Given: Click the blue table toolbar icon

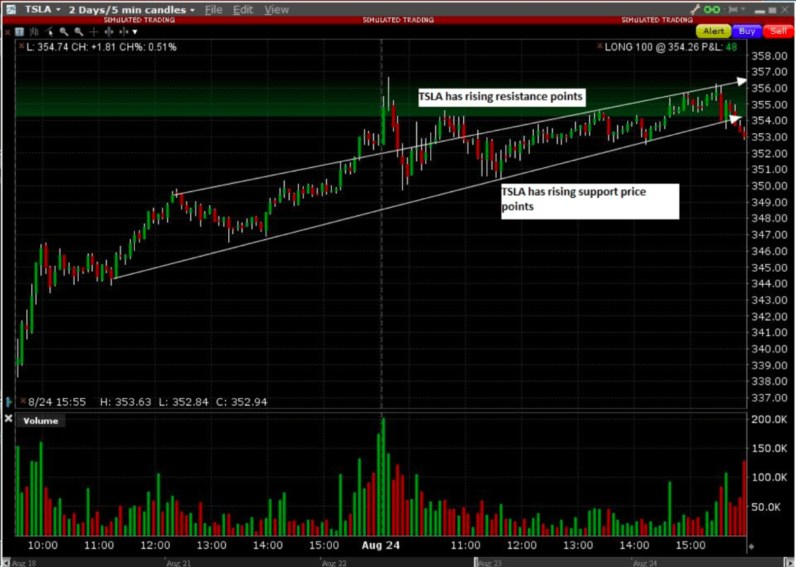Looking at the screenshot, I should [x=19, y=31].
